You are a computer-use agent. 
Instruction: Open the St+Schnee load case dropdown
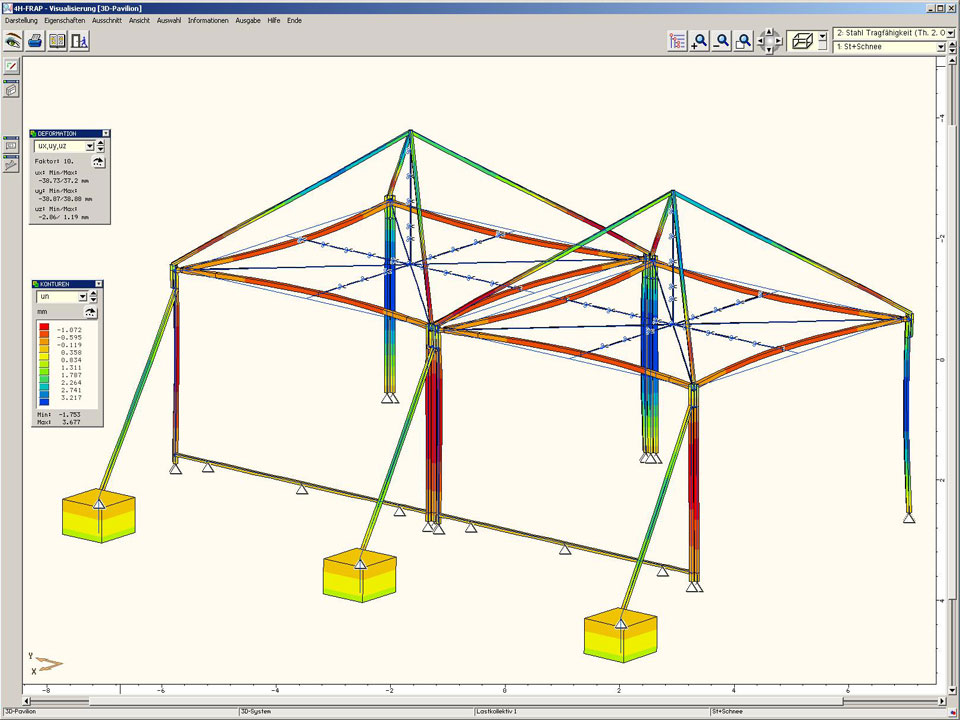click(941, 47)
